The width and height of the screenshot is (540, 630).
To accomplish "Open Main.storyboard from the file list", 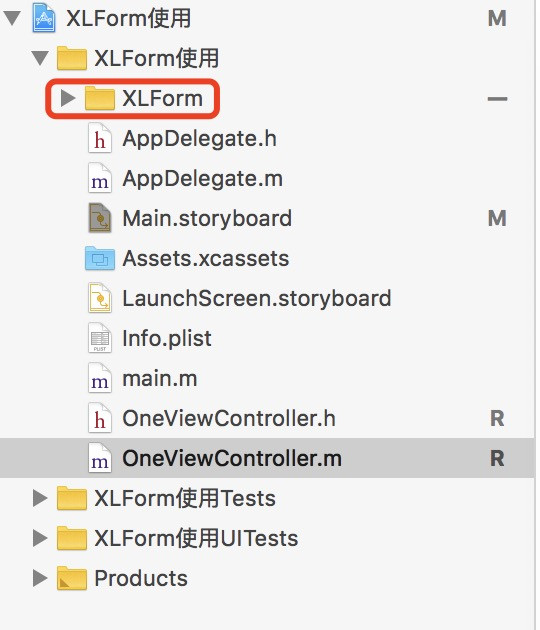I will pyautogui.click(x=207, y=218).
